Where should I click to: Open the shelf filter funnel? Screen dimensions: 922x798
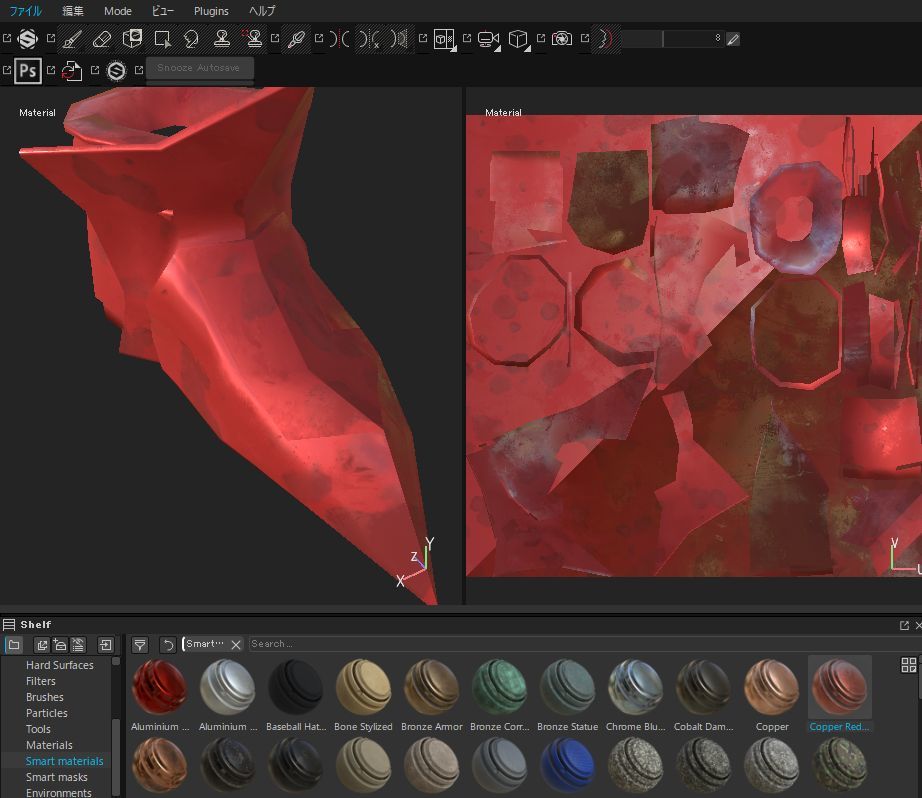click(x=140, y=645)
